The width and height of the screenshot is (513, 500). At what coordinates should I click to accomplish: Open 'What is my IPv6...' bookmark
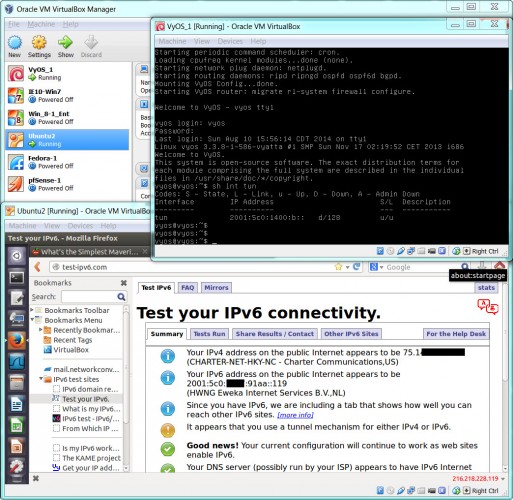coord(87,409)
